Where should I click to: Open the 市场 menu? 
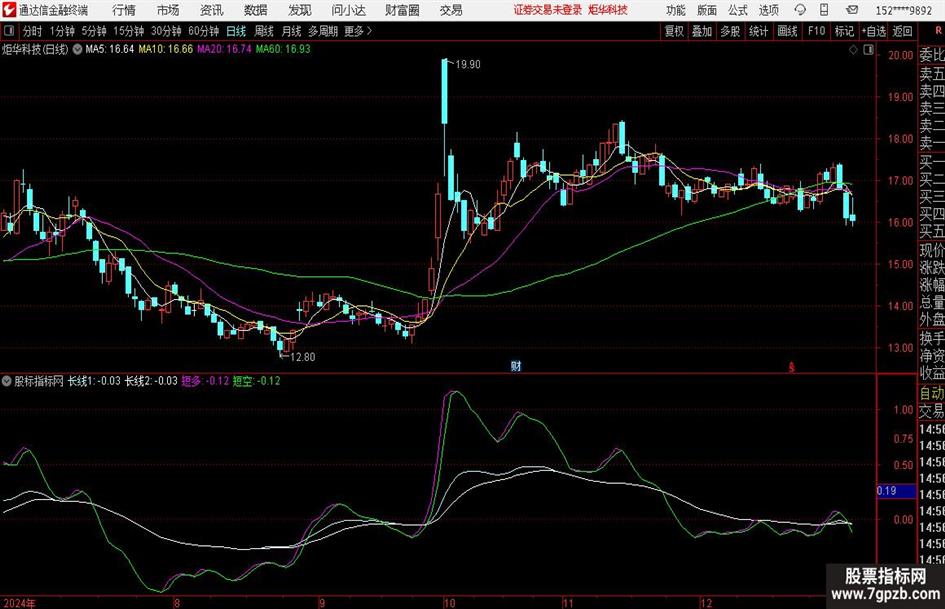[x=168, y=10]
